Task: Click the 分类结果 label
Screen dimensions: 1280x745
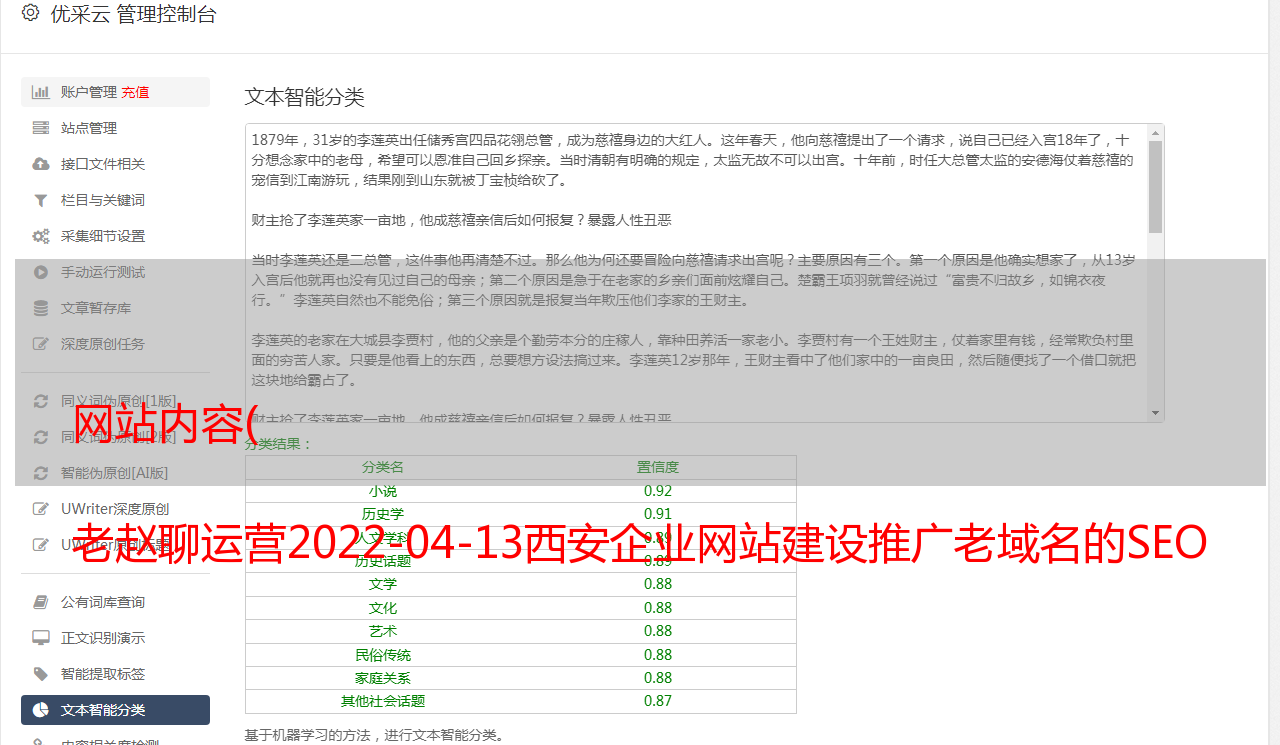Action: coord(279,444)
